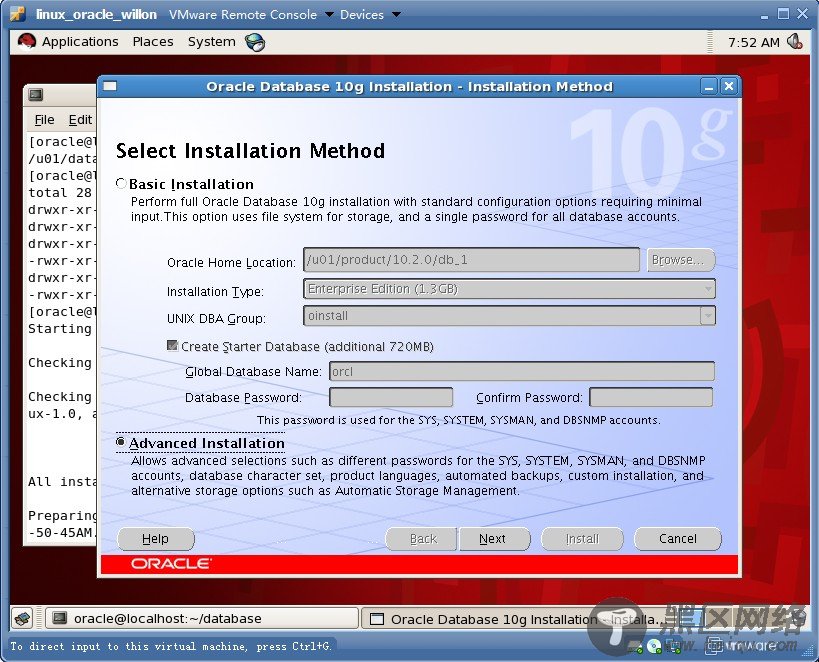
Task: Click the Cancel button
Action: [677, 539]
